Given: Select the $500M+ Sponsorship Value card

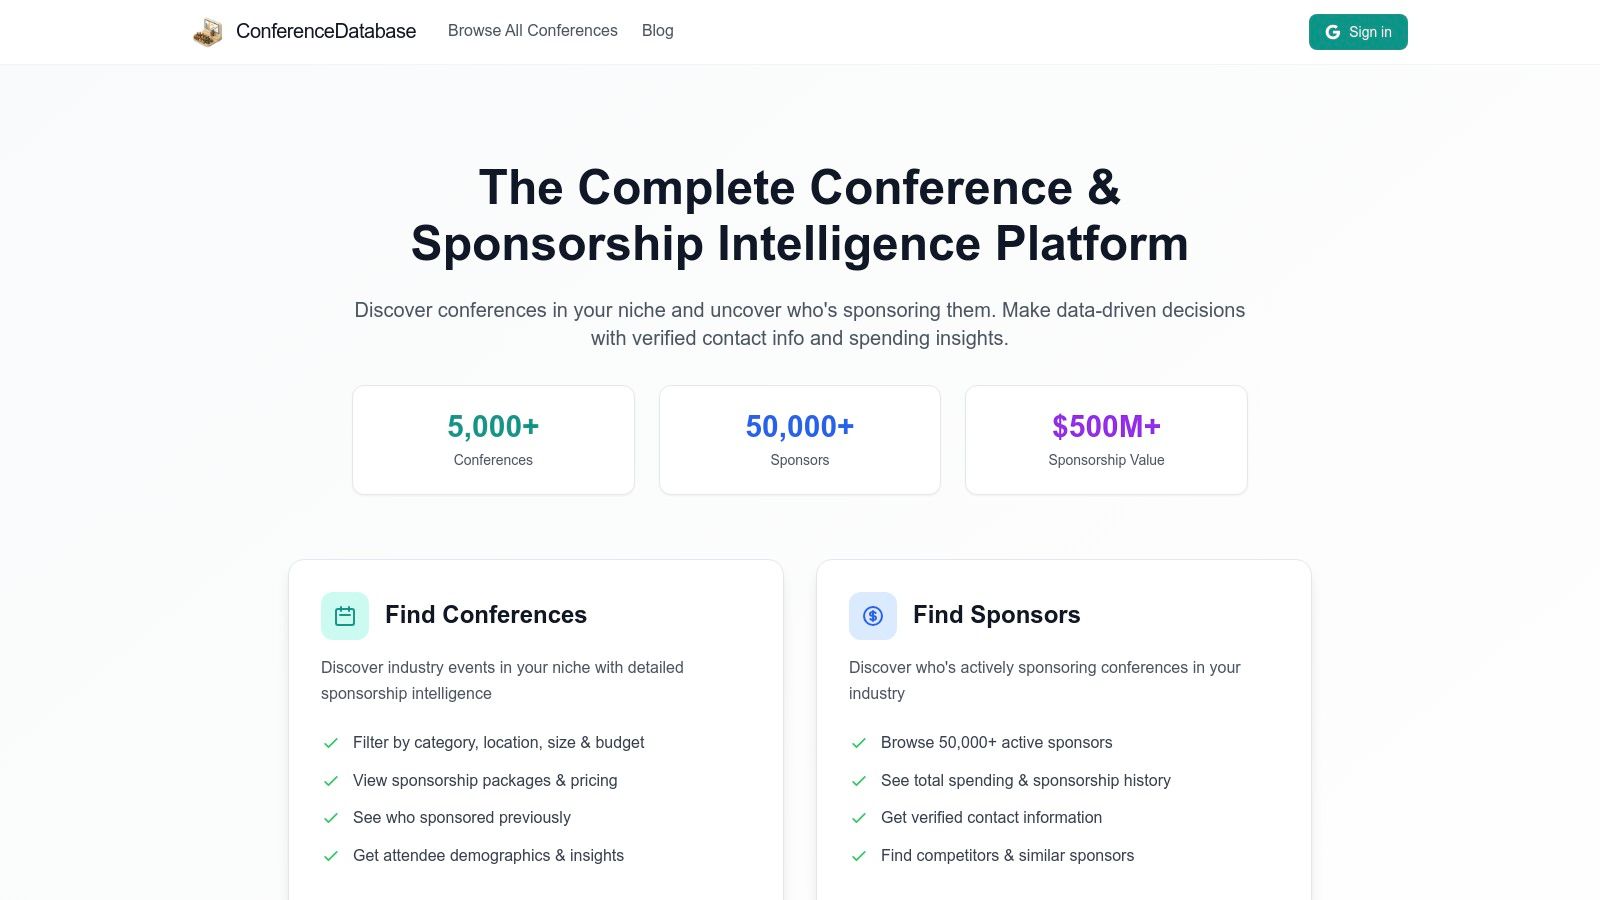Looking at the screenshot, I should click(x=1106, y=440).
